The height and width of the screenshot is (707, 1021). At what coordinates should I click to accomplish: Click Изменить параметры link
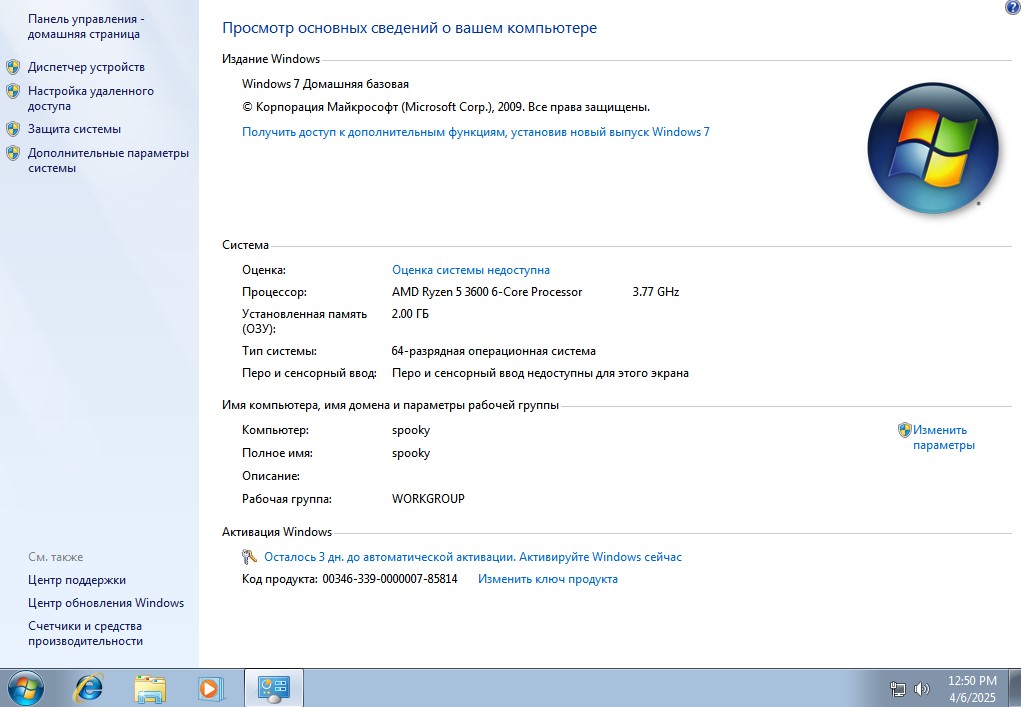[x=944, y=437]
